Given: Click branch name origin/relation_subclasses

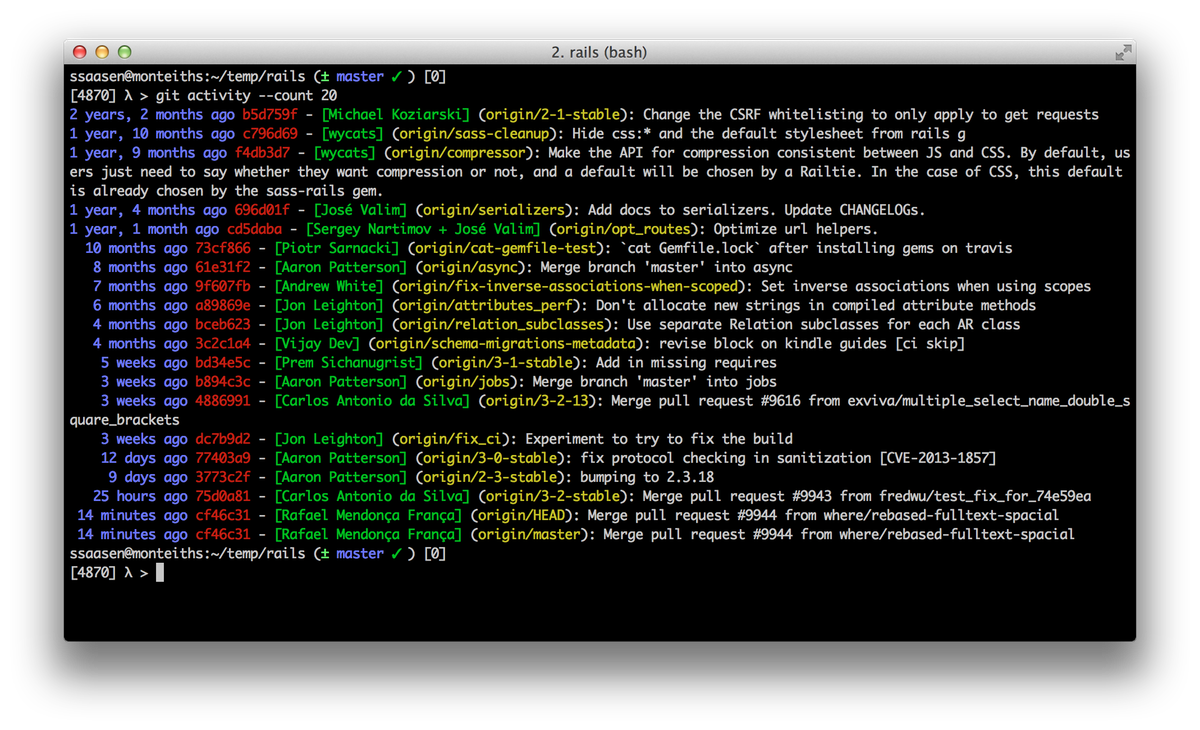Looking at the screenshot, I should (501, 324).
